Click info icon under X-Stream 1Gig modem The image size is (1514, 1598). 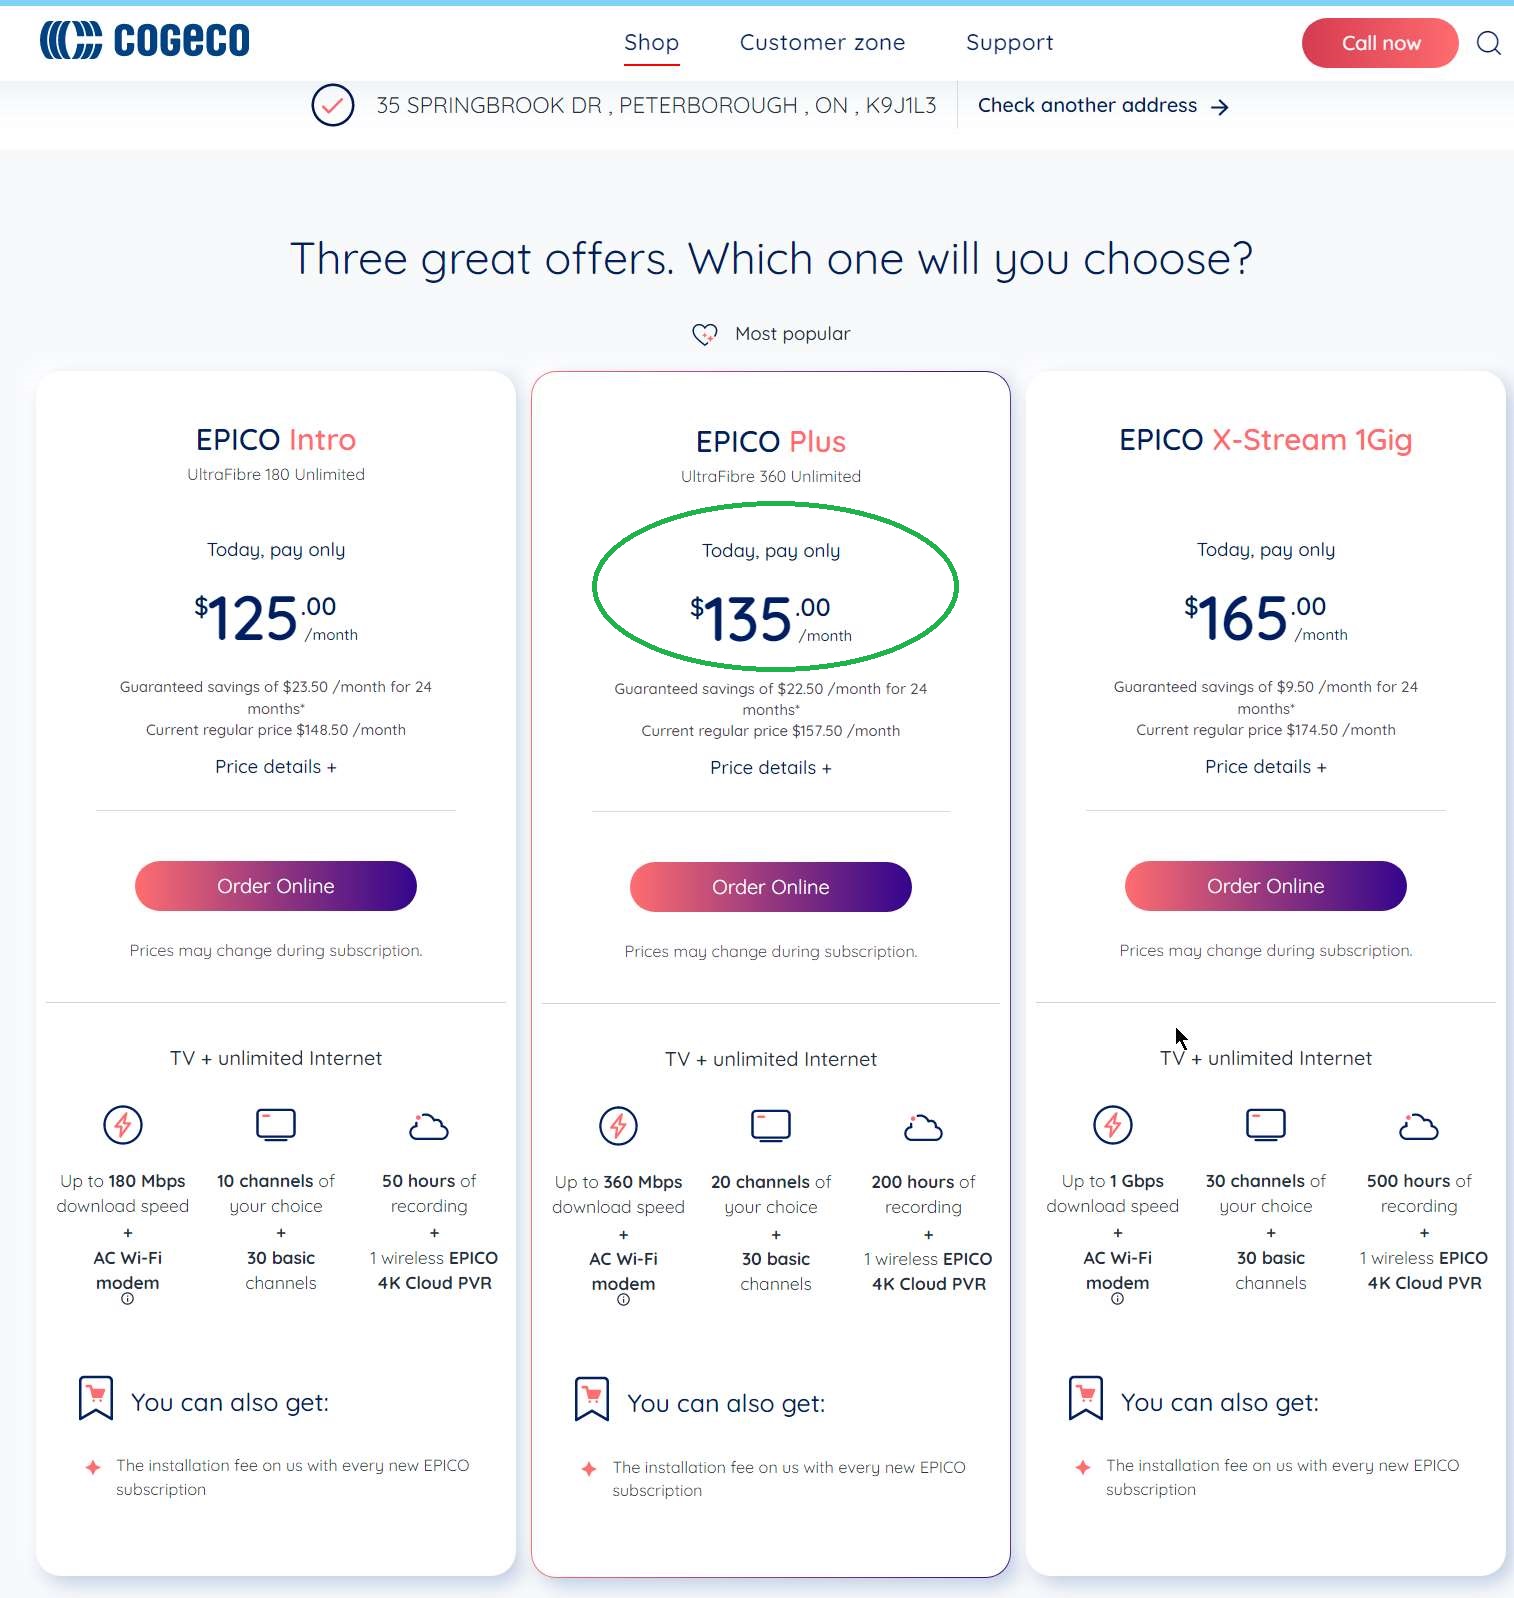click(1117, 1299)
